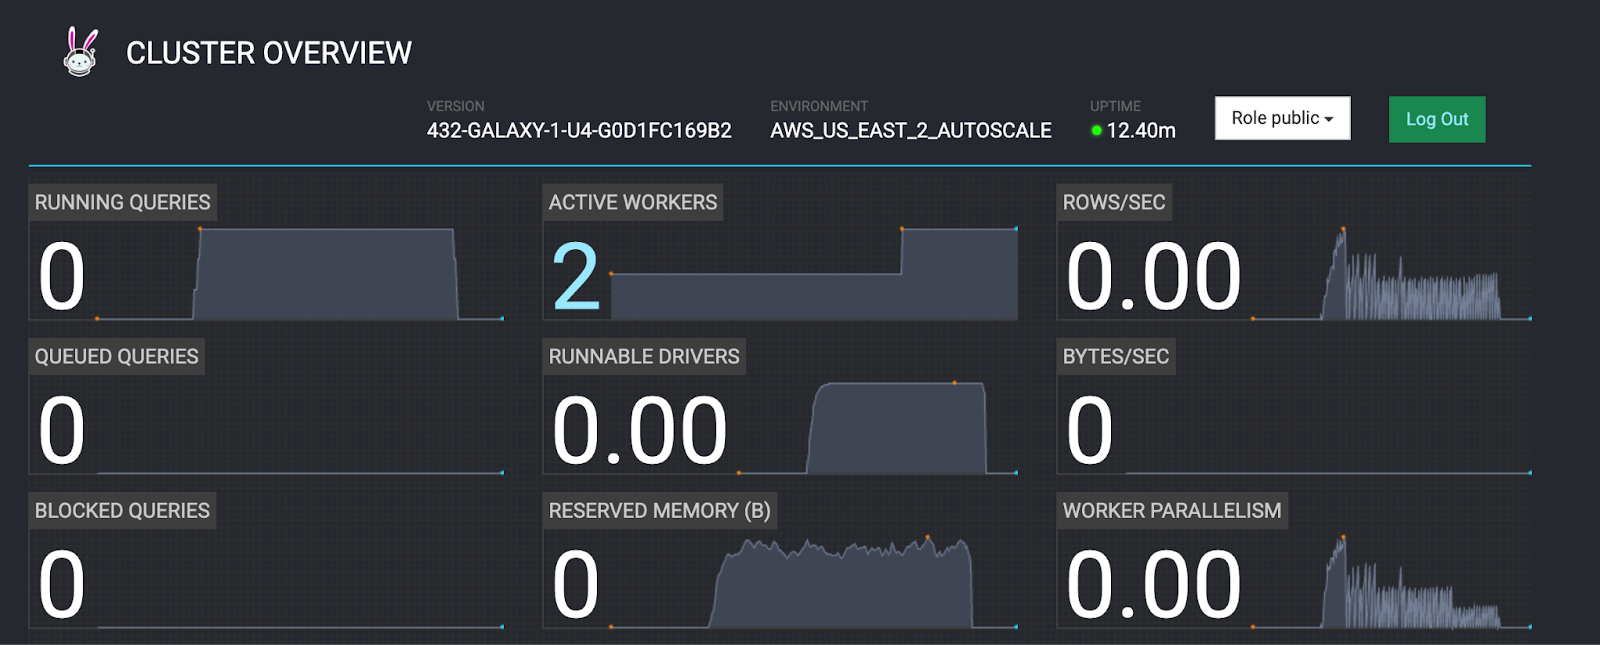Image resolution: width=1600 pixels, height=645 pixels.
Task: Click the Active Workers count of 2
Action: (x=575, y=277)
